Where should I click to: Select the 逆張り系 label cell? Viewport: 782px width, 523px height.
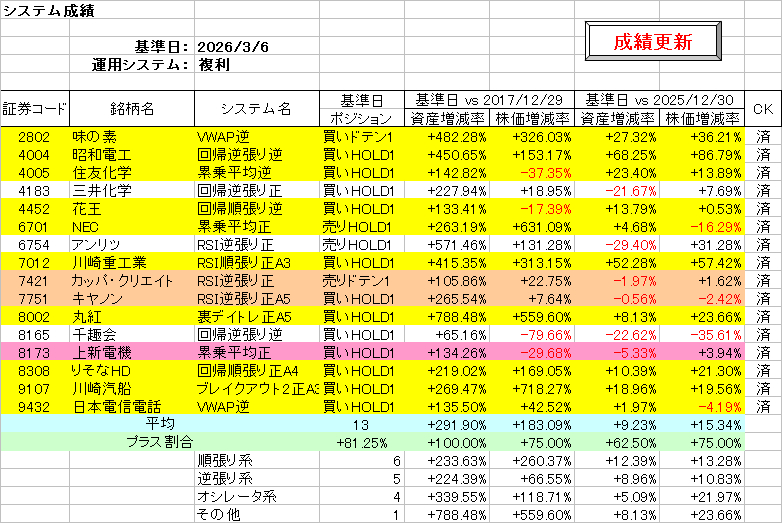coord(257,478)
